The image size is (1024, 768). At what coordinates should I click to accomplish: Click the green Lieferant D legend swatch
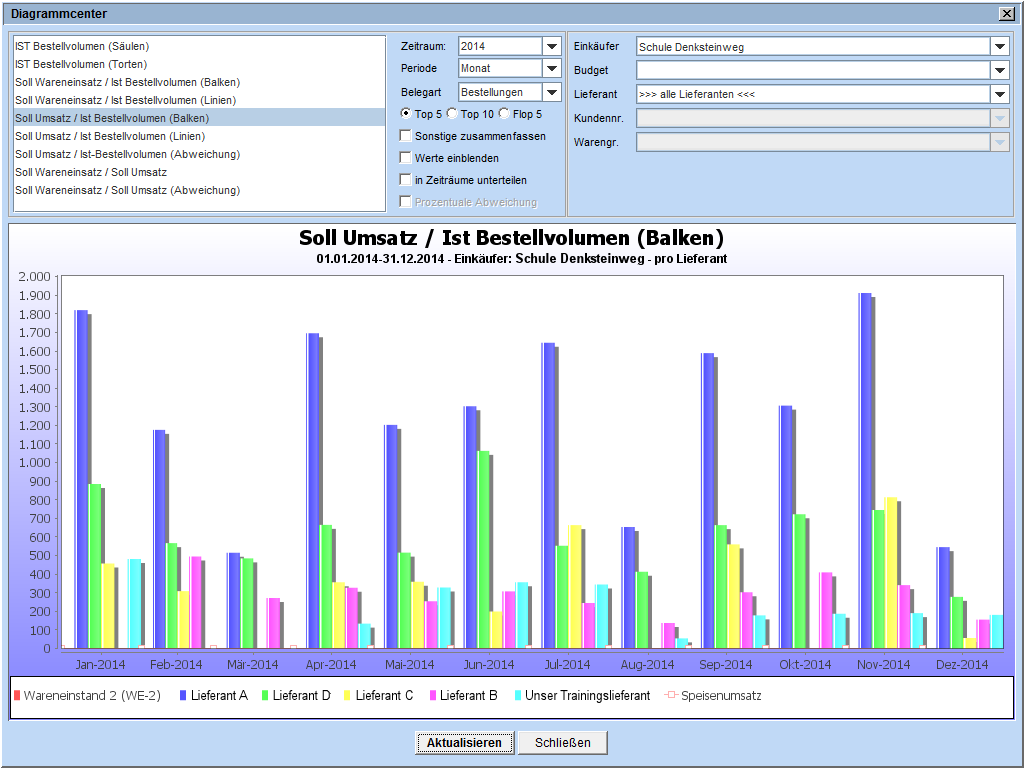pyautogui.click(x=265, y=695)
